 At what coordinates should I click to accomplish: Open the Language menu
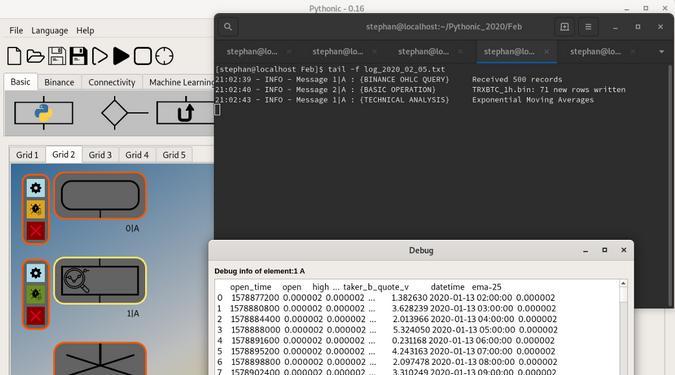tap(50, 31)
